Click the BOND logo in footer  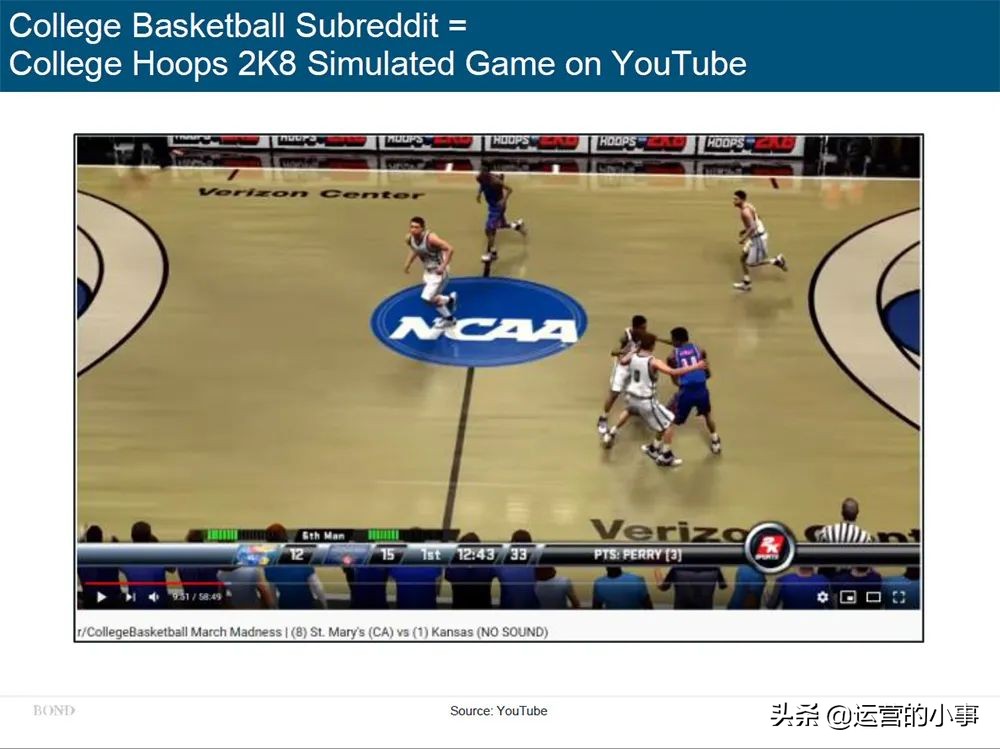pyautogui.click(x=54, y=710)
